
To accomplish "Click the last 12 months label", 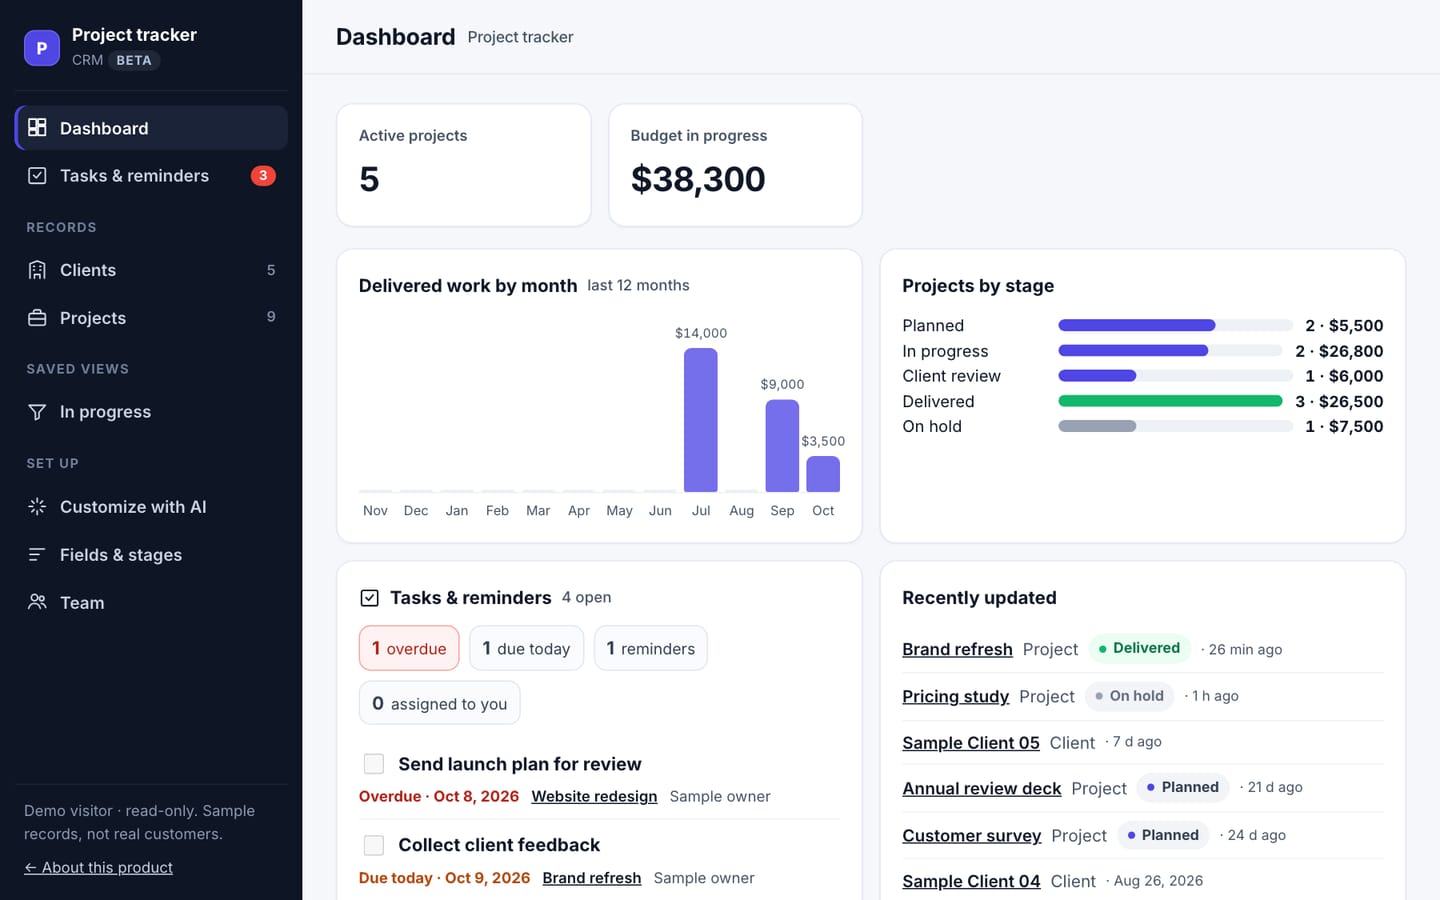I will click(638, 285).
